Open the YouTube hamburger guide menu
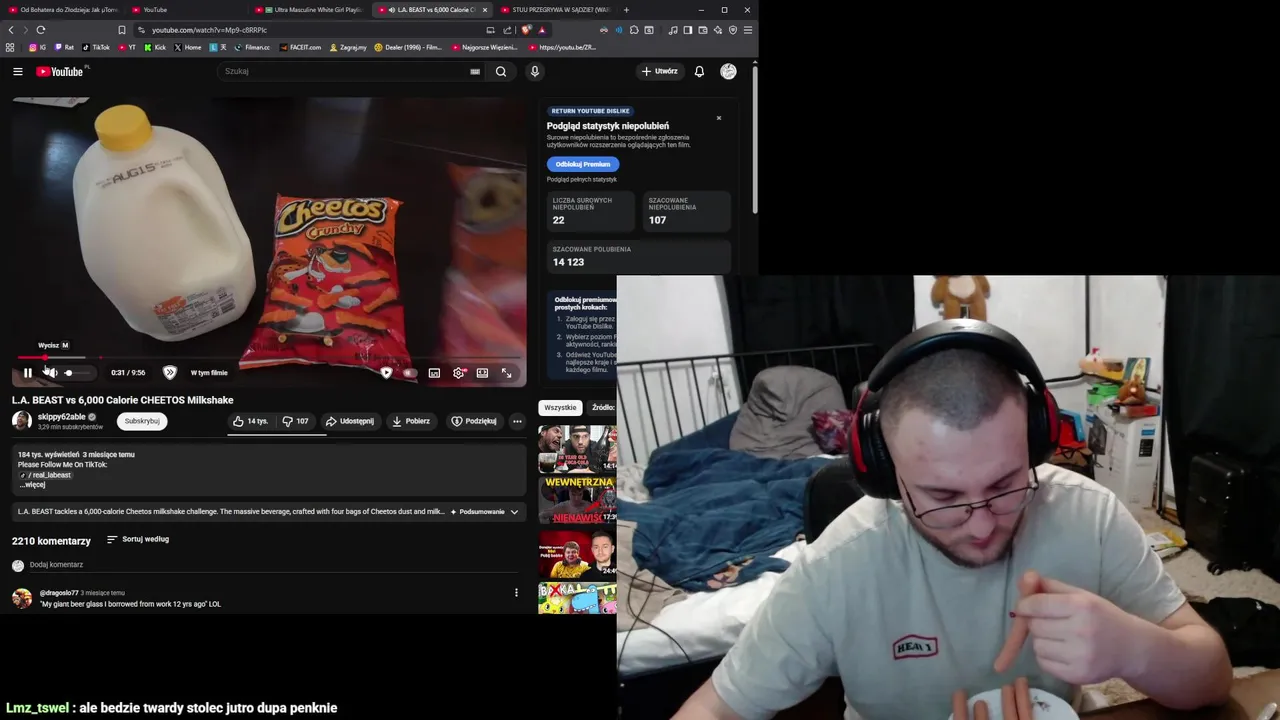The image size is (1280, 720). point(17,71)
